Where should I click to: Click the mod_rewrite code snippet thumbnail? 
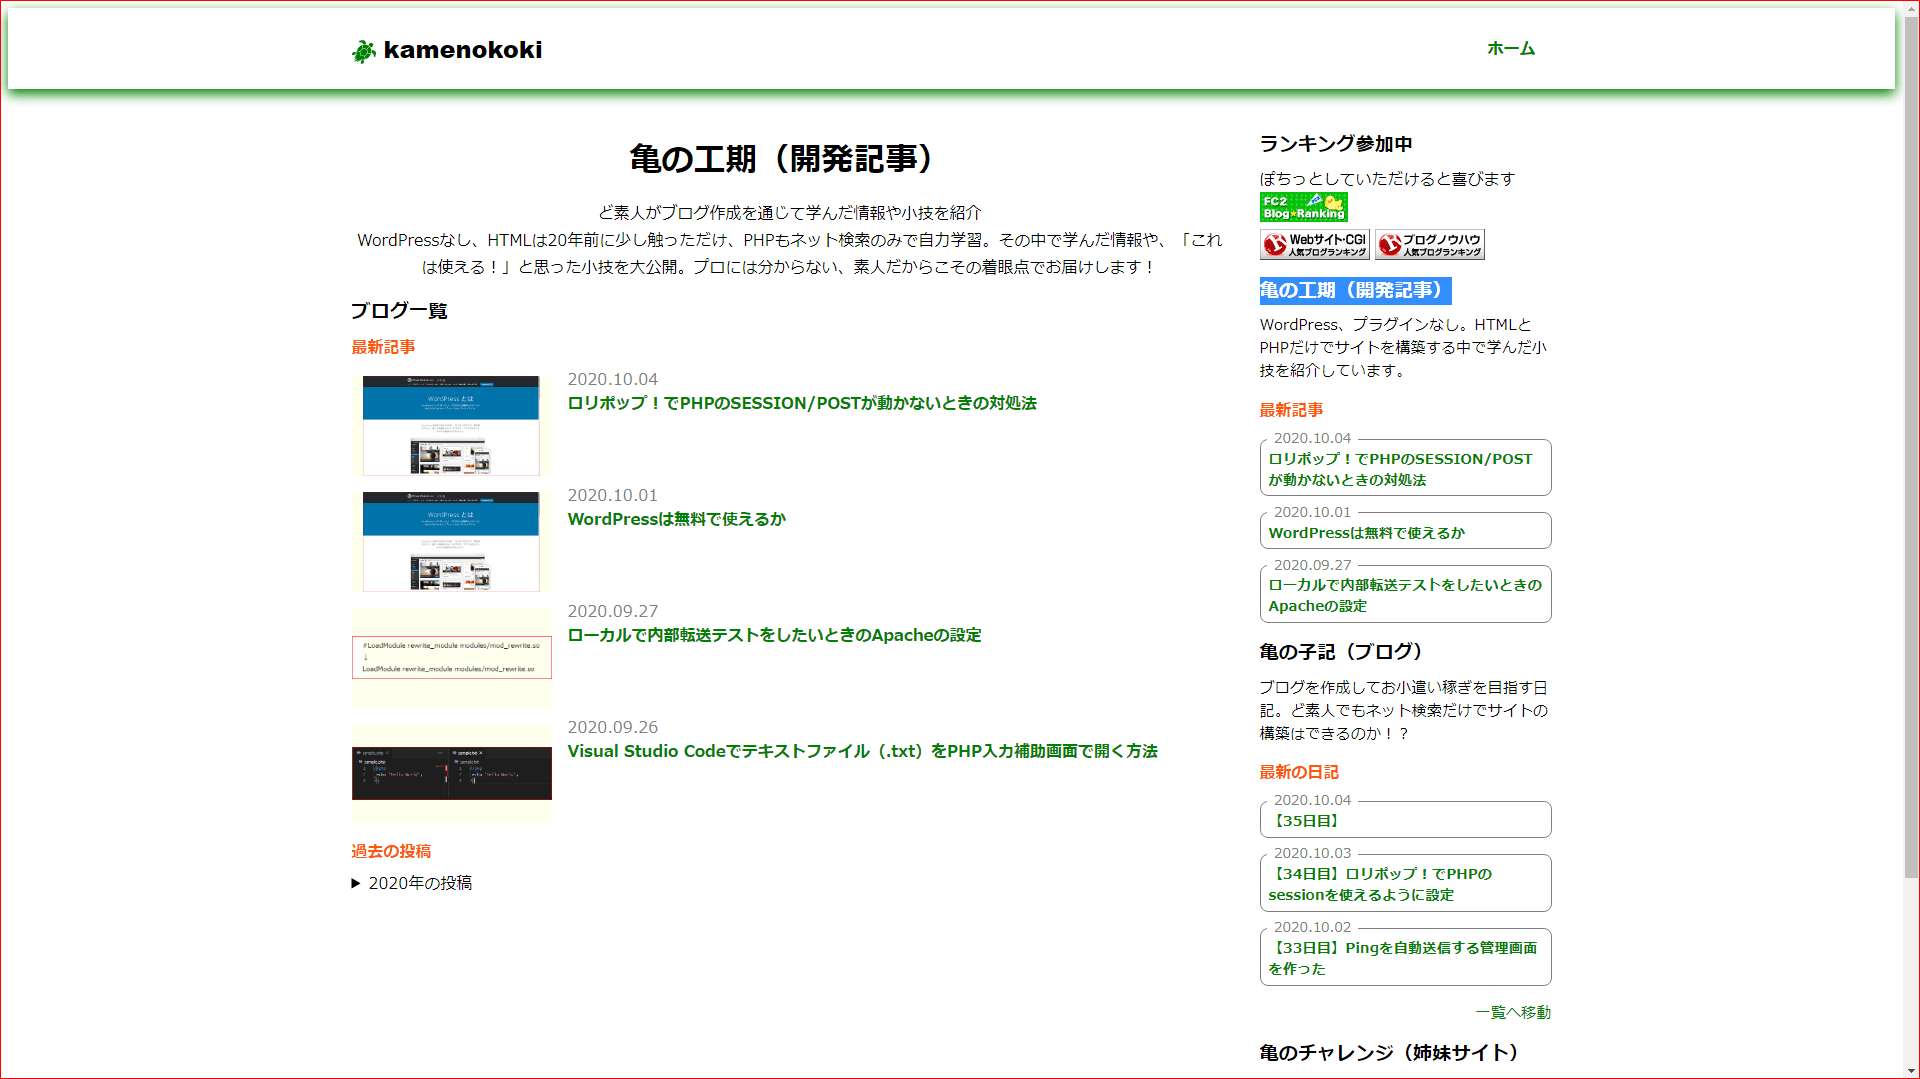coord(451,657)
